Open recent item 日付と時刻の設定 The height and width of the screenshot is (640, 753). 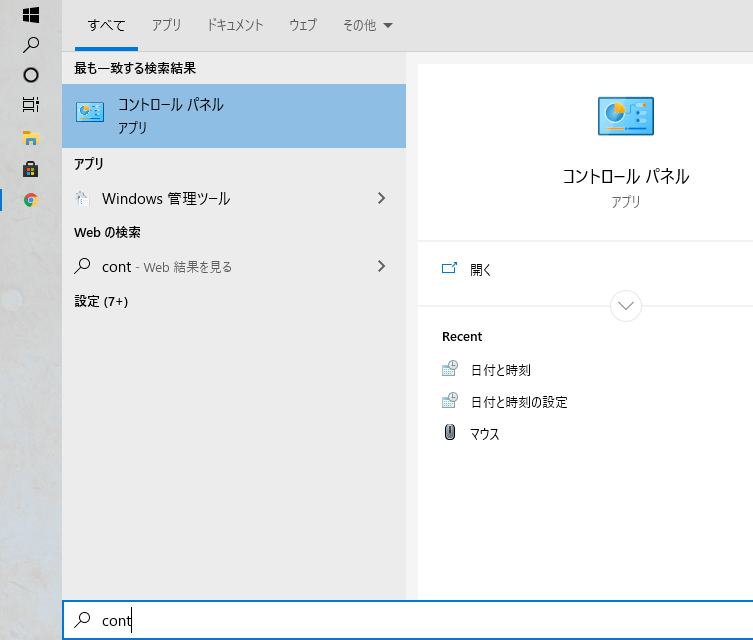(x=519, y=402)
